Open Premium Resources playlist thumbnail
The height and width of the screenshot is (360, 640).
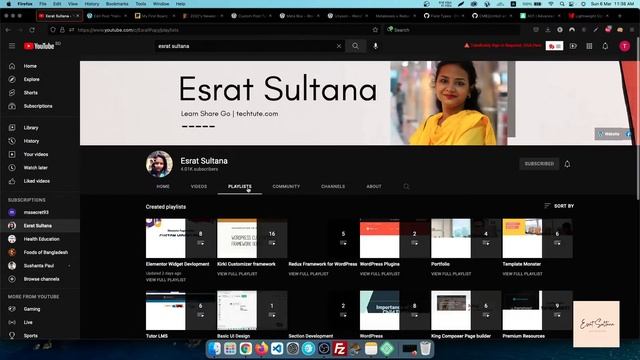tap(537, 310)
